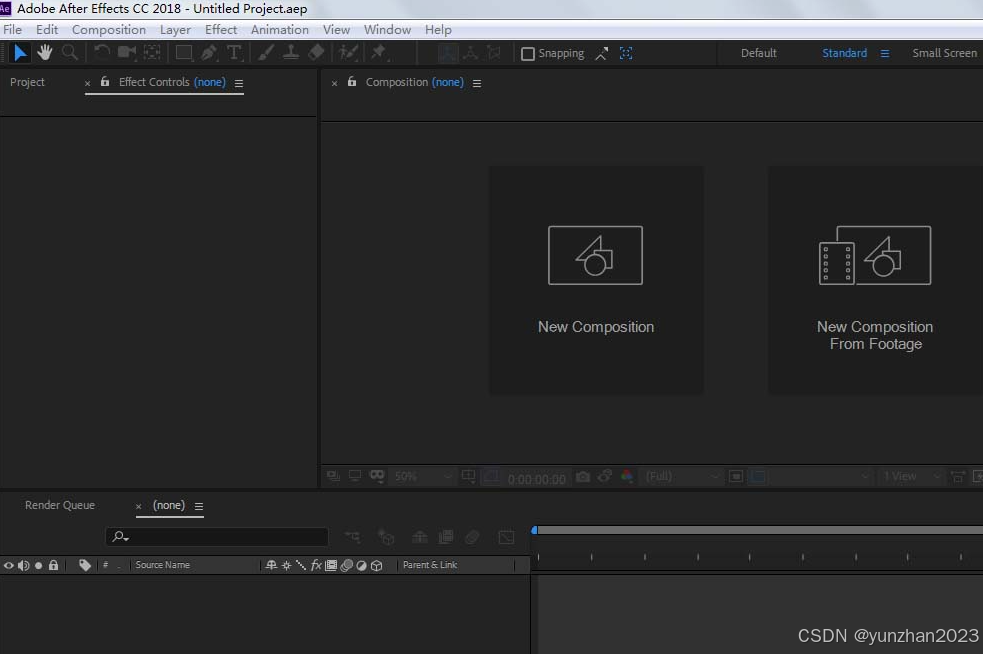Select the Unified Camera tool
This screenshot has width=983, height=654.
[127, 53]
